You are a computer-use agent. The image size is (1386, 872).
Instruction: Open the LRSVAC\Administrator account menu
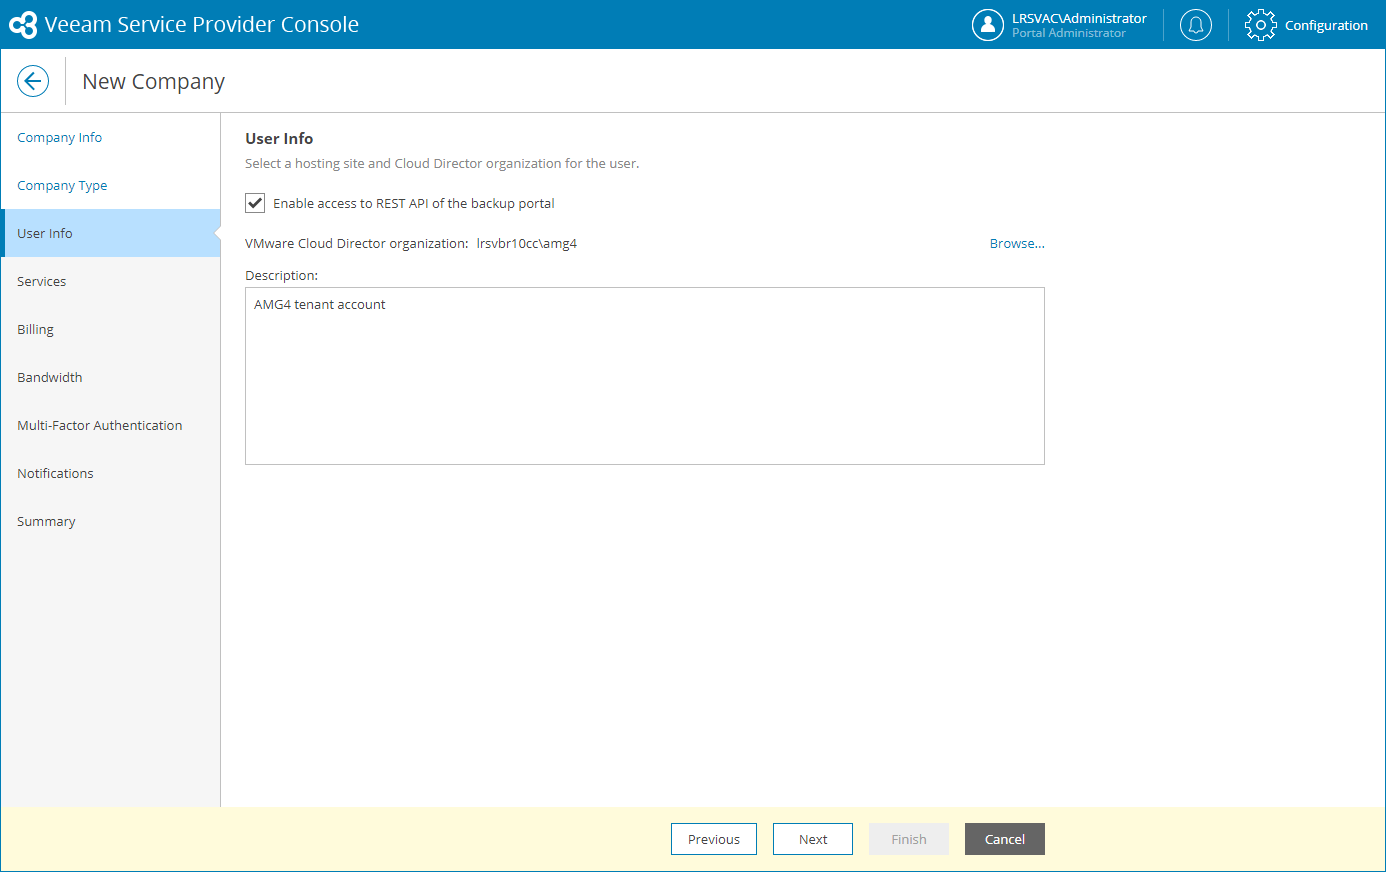[1078, 25]
